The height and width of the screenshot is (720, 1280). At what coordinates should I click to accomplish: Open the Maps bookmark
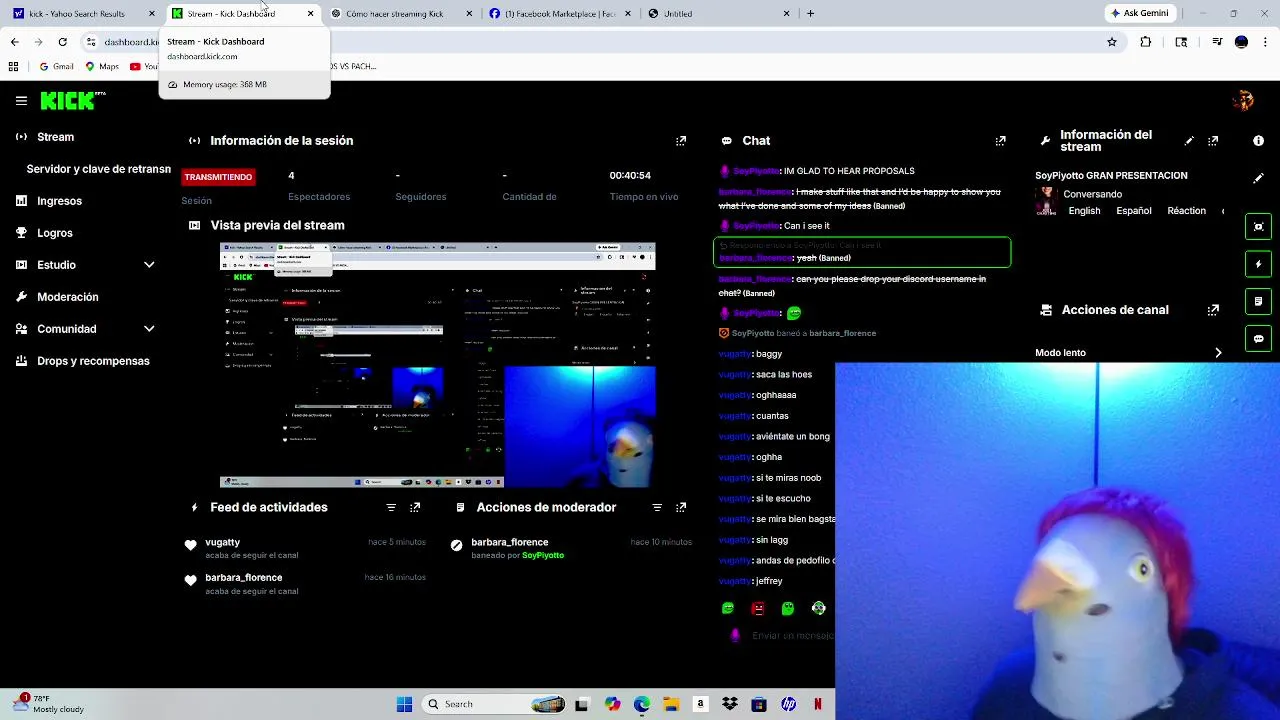102,66
